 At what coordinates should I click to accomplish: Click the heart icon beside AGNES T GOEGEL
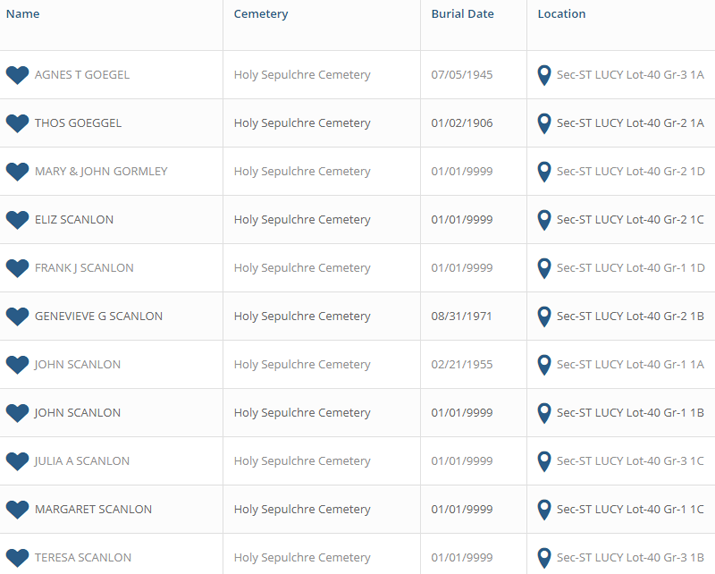[x=17, y=75]
